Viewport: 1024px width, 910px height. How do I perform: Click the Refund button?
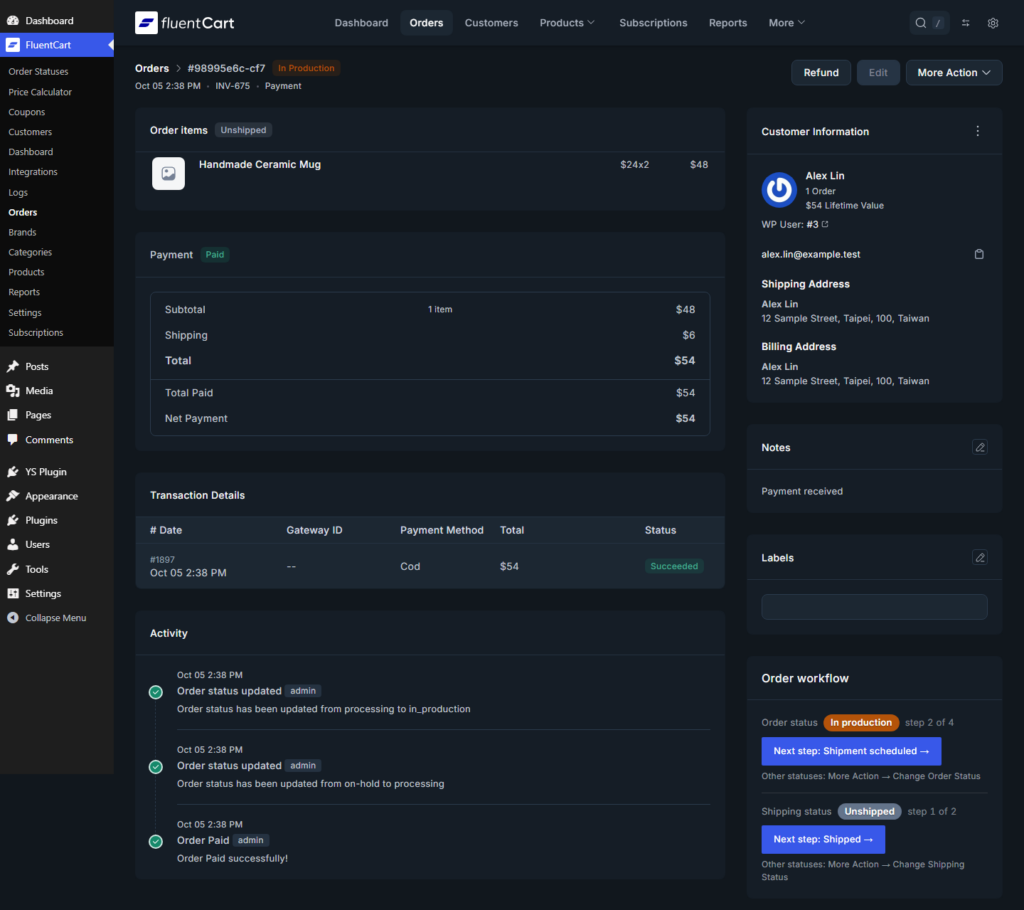(x=821, y=73)
